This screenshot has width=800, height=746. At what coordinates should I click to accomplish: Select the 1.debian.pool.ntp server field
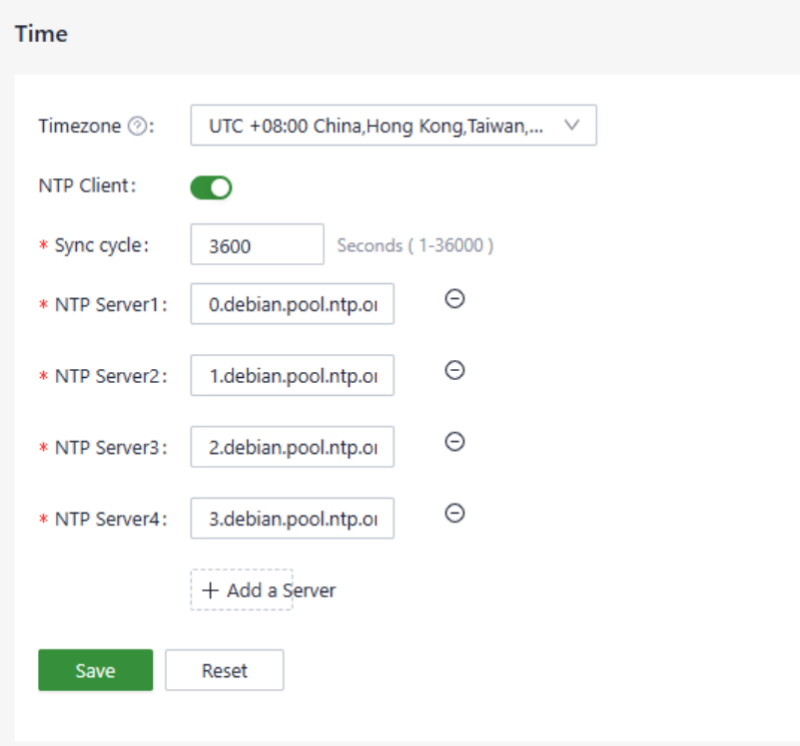coord(292,376)
